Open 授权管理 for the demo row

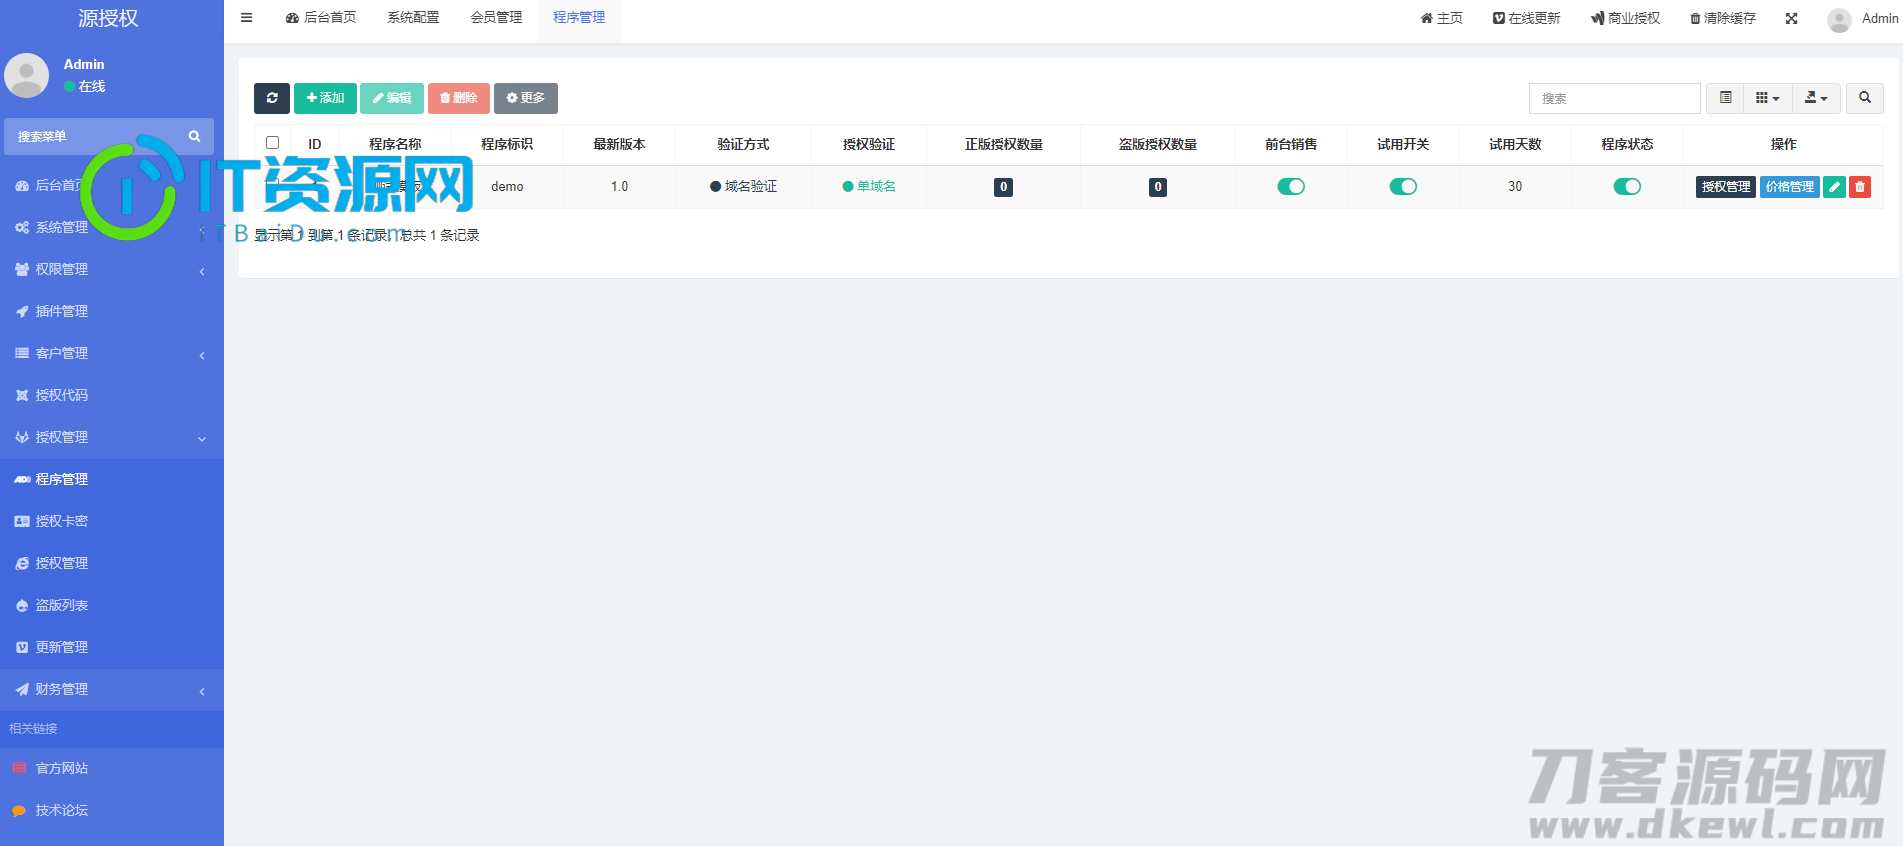pyautogui.click(x=1726, y=187)
